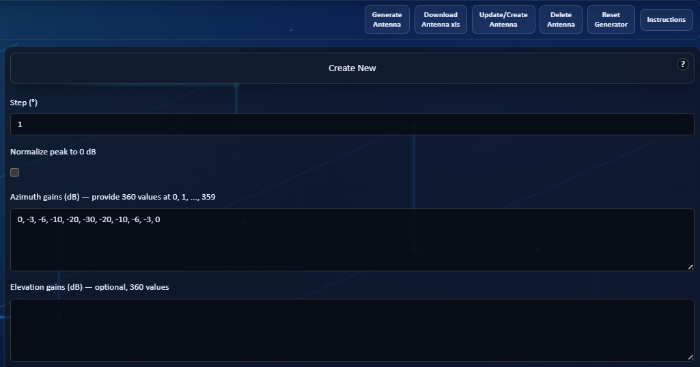Image resolution: width=700 pixels, height=367 pixels.
Task: Click the Delete Antenna button
Action: [x=561, y=20]
